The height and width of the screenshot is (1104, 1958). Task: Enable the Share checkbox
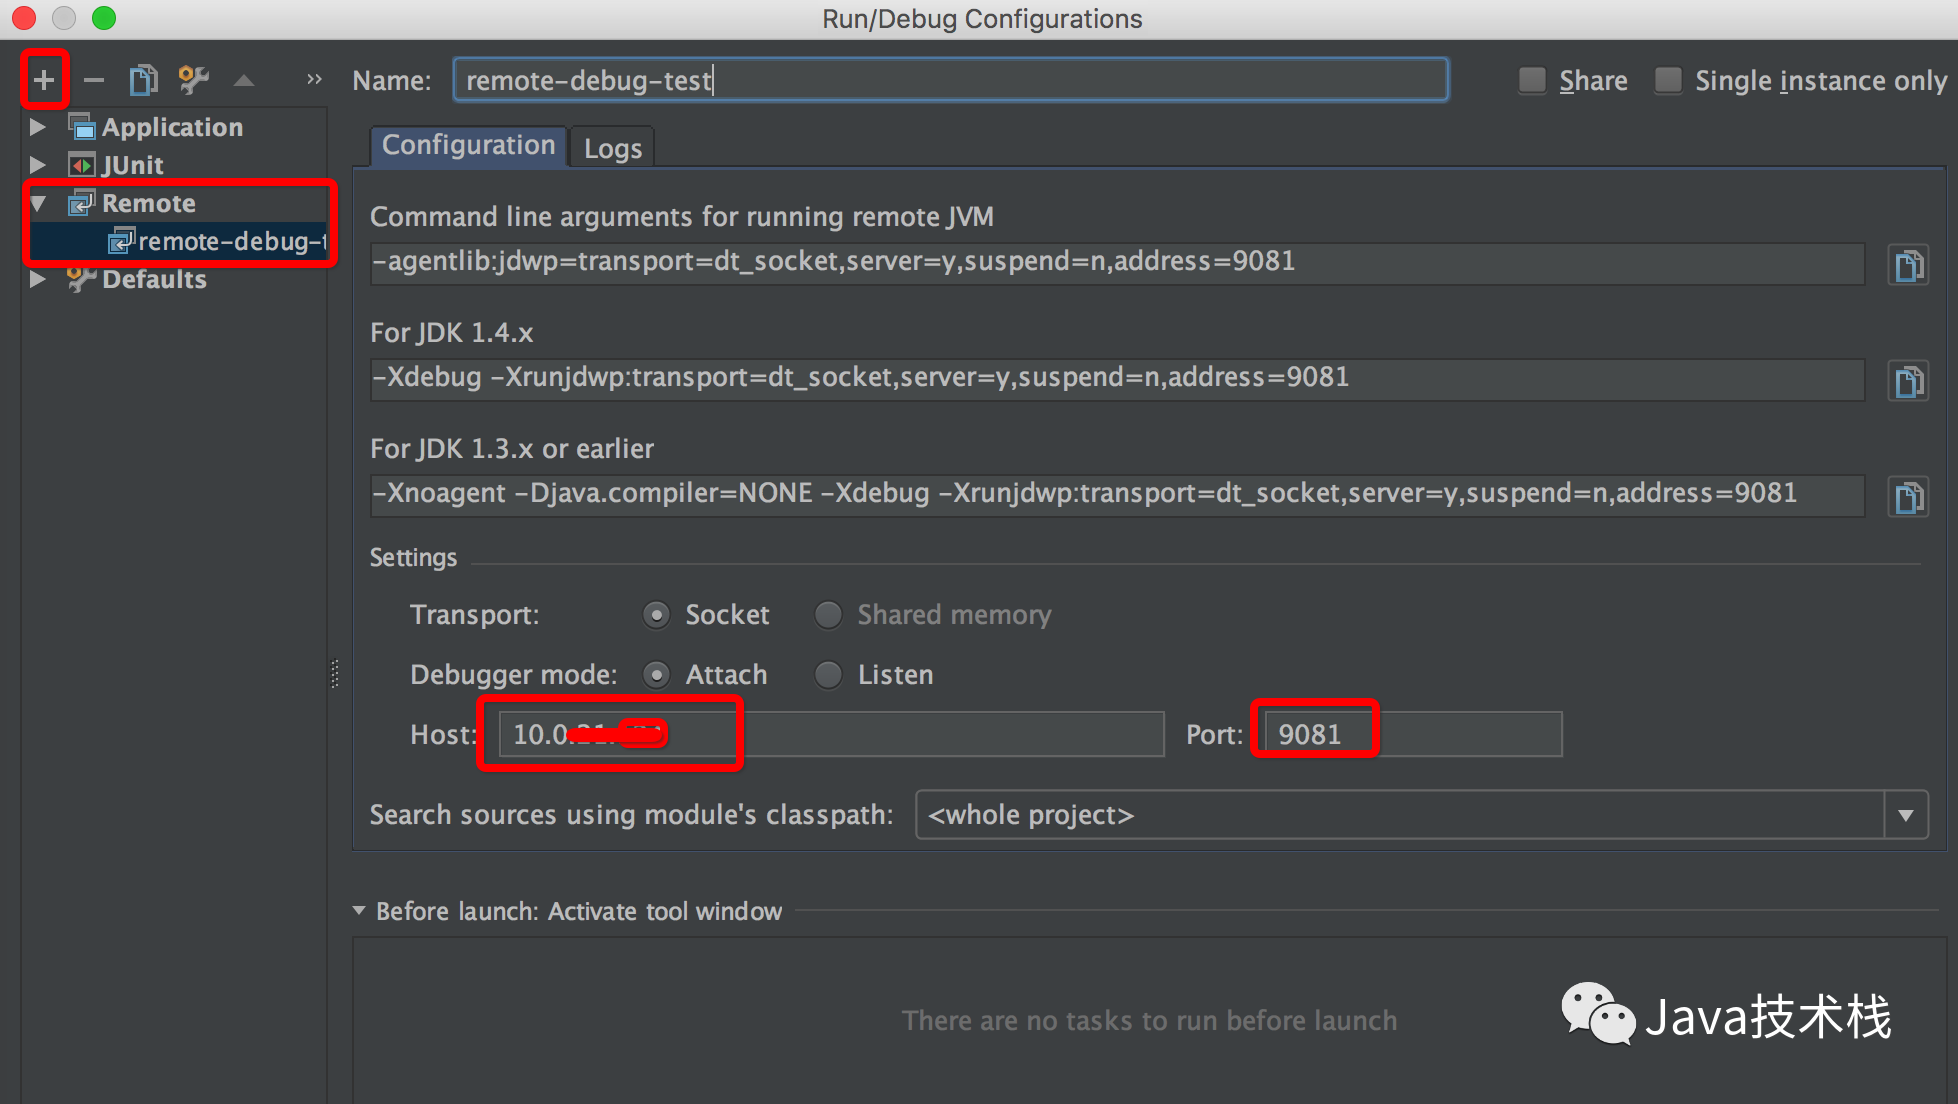click(1532, 80)
